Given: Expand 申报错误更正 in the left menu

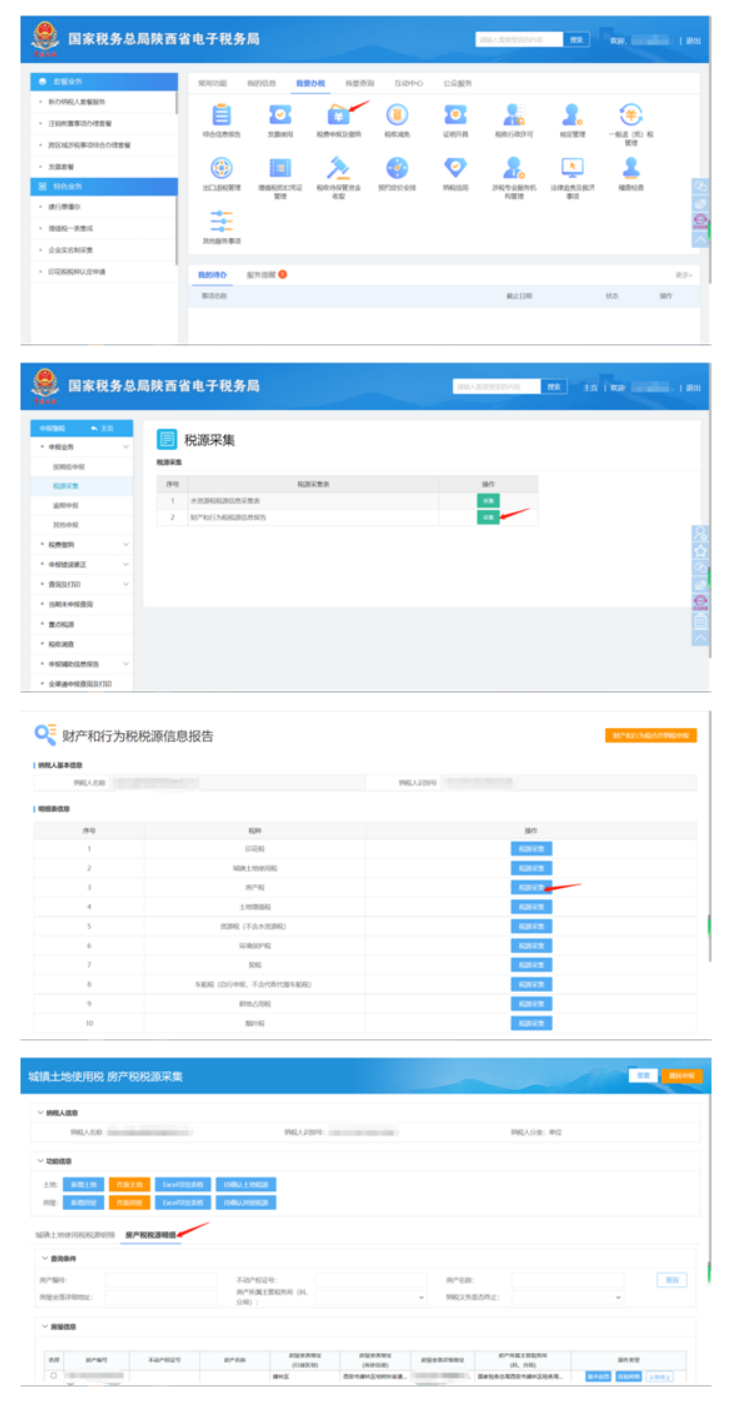Looking at the screenshot, I should pyautogui.click(x=126, y=563).
